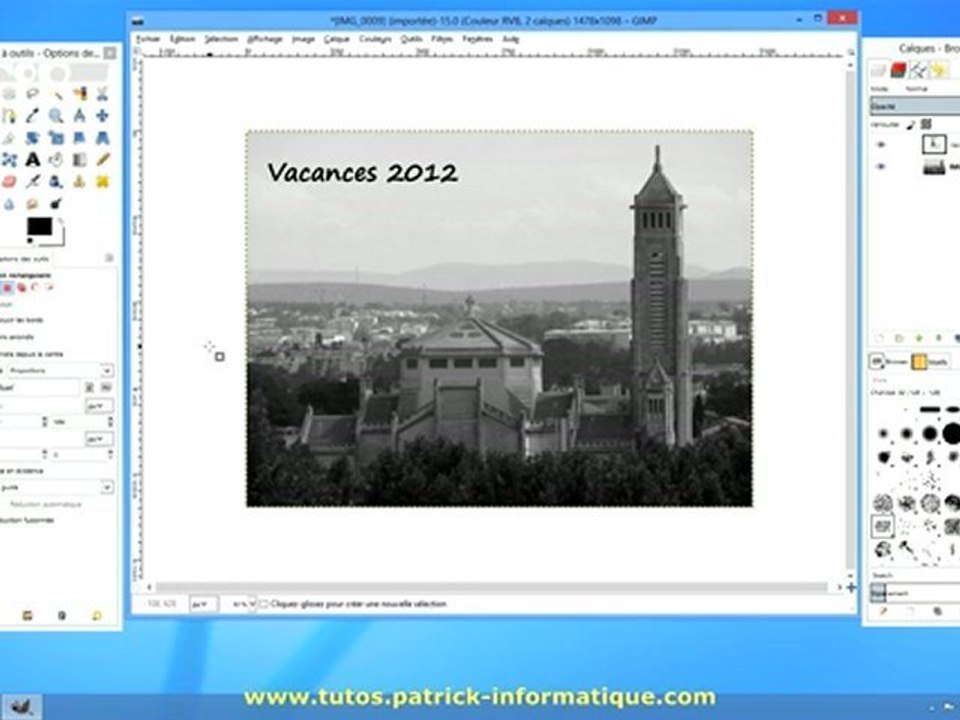The image size is (960, 720).
Task: Select the Crop tool
Action: (9, 138)
